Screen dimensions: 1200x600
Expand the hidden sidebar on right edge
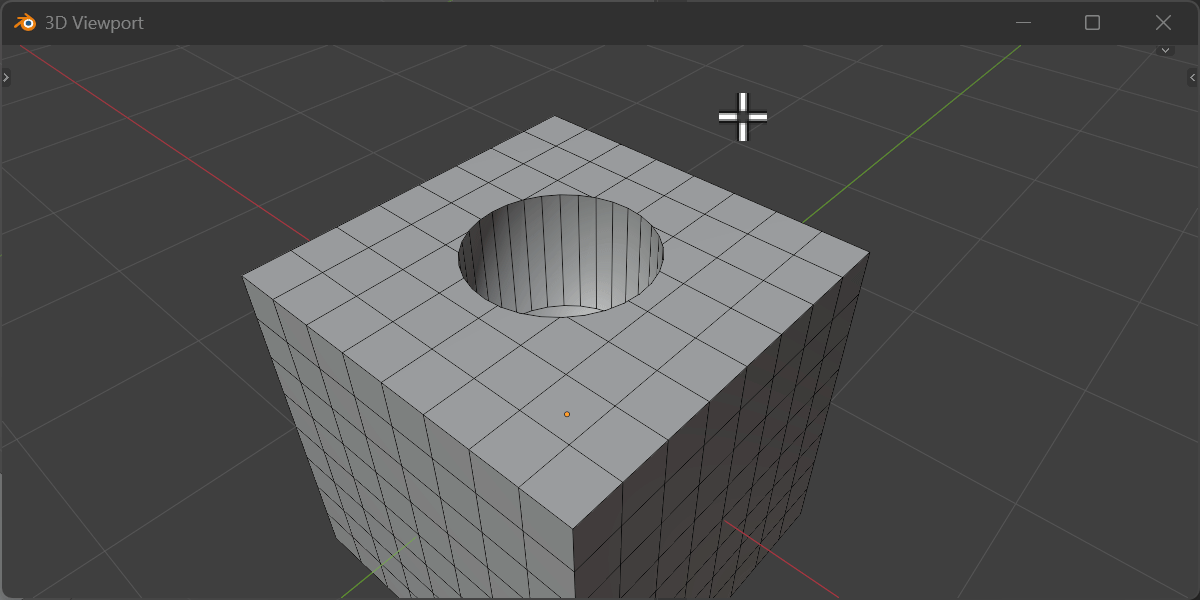[x=1192, y=77]
